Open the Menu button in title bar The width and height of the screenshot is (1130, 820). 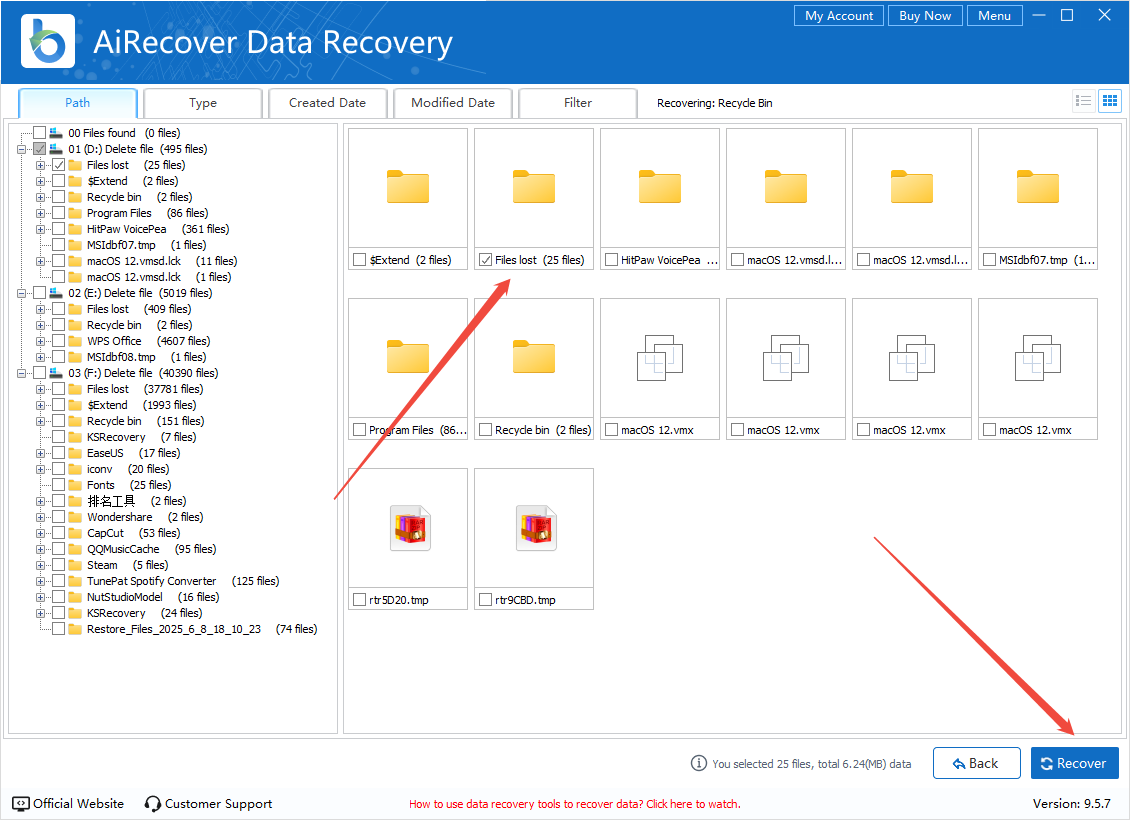(994, 16)
